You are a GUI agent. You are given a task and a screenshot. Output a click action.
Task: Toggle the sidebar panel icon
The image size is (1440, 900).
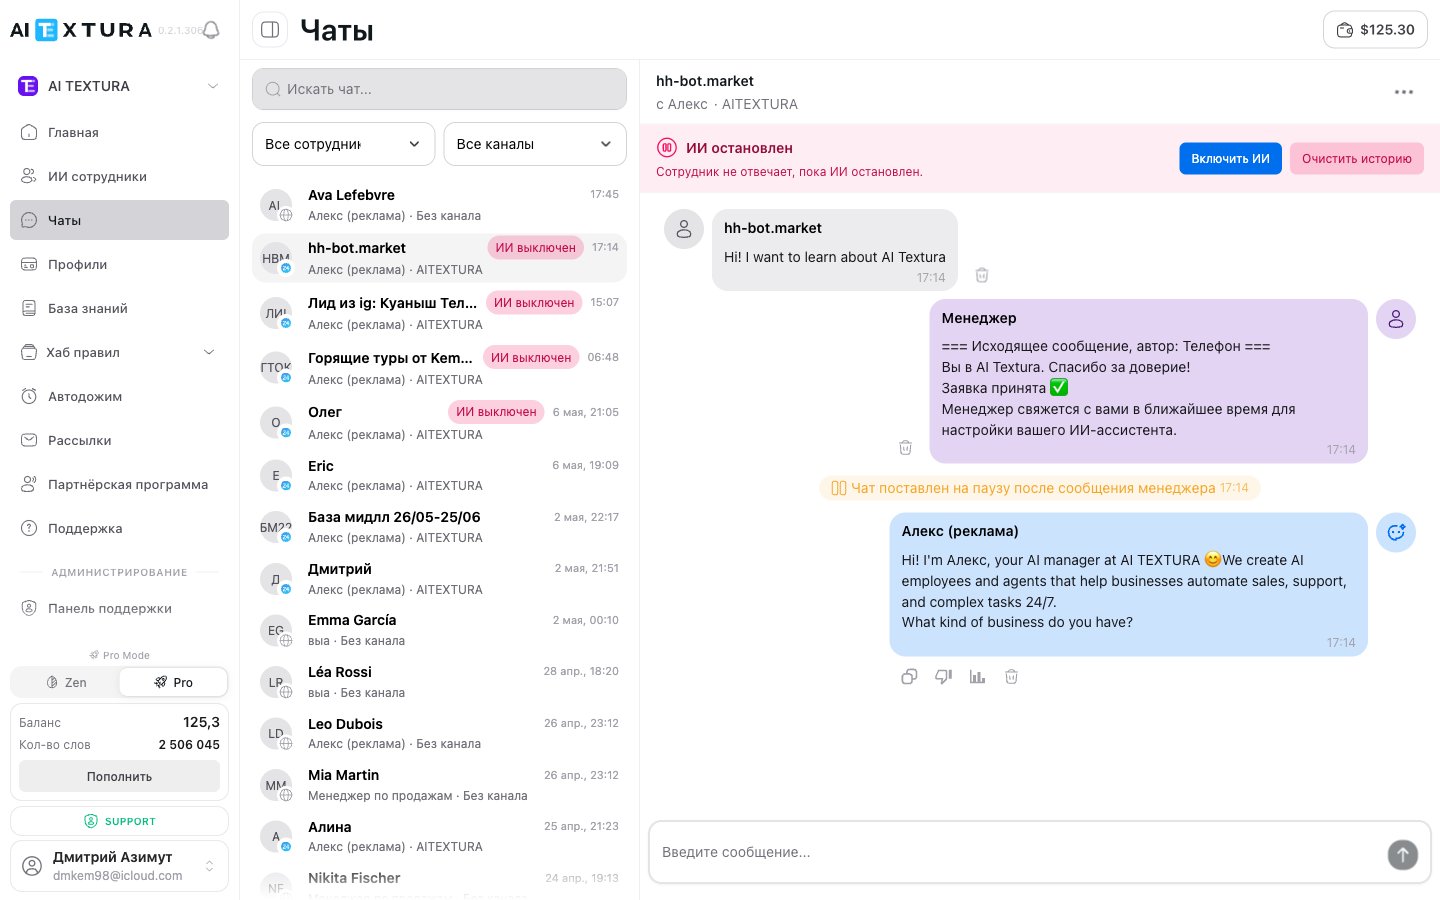pyautogui.click(x=270, y=30)
